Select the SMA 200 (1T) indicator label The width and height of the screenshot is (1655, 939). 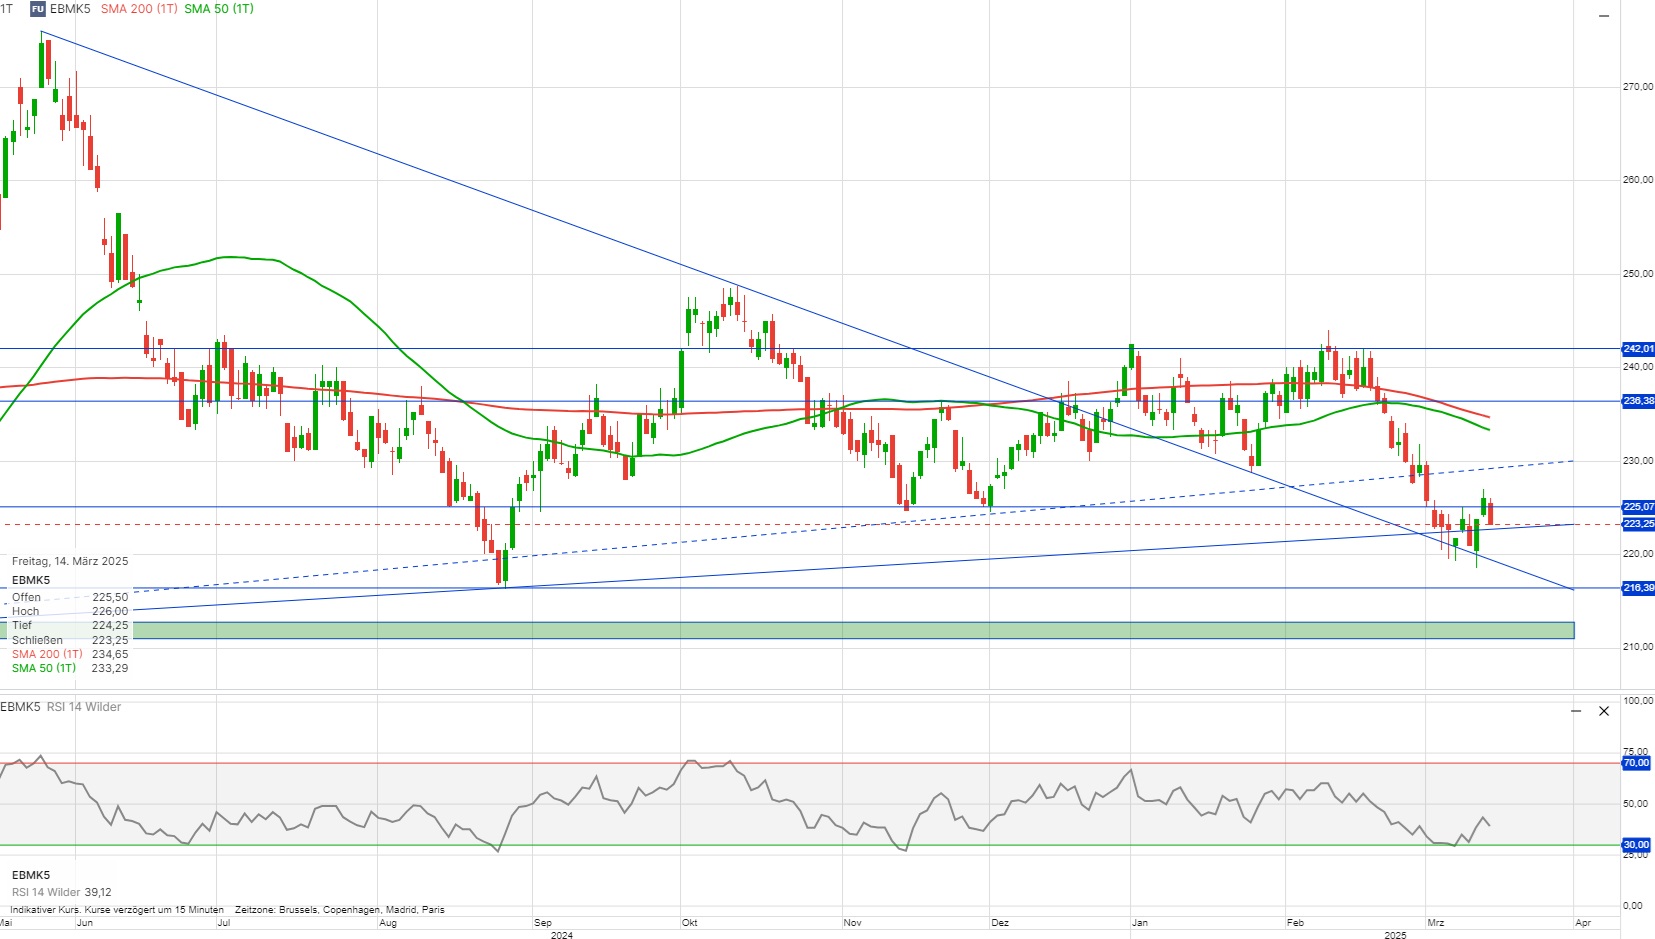click(x=139, y=9)
